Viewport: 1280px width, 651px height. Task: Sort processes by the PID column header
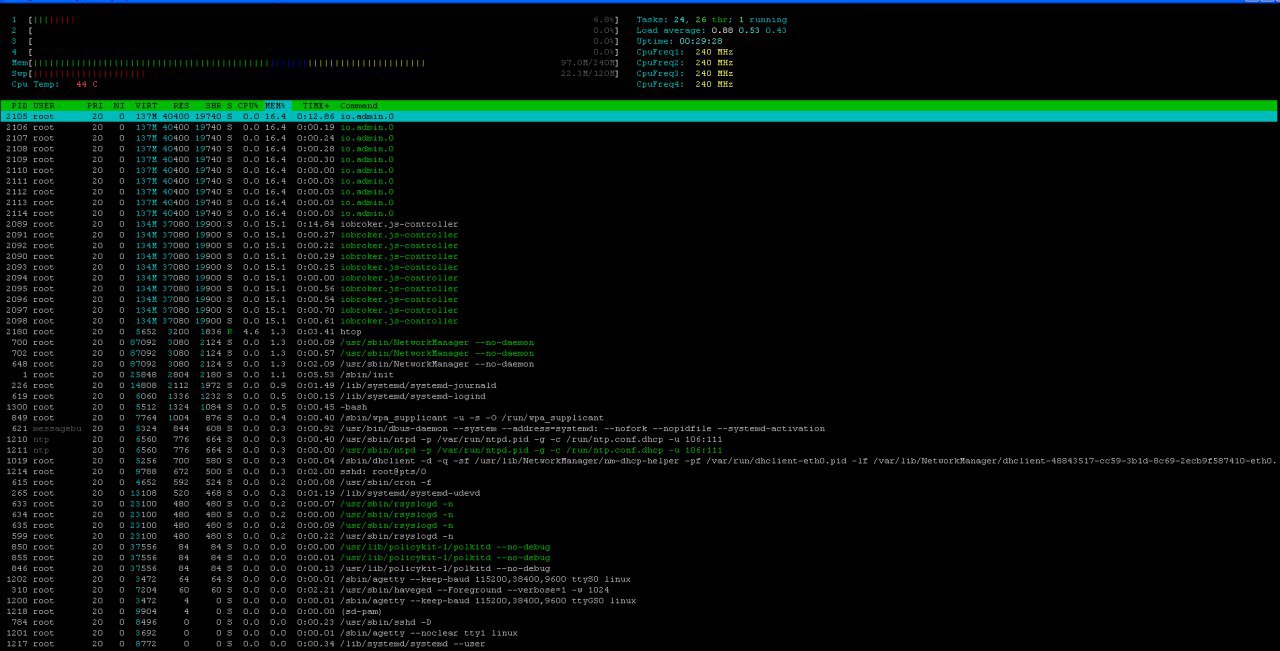19,105
